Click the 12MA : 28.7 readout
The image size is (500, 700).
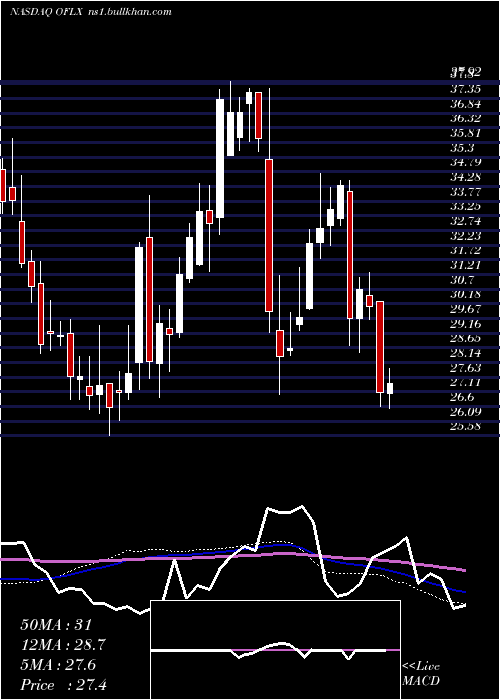click(x=64, y=645)
